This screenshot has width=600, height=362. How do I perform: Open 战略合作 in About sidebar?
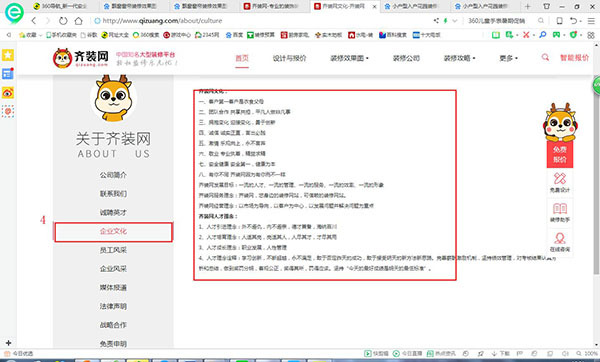coord(113,325)
